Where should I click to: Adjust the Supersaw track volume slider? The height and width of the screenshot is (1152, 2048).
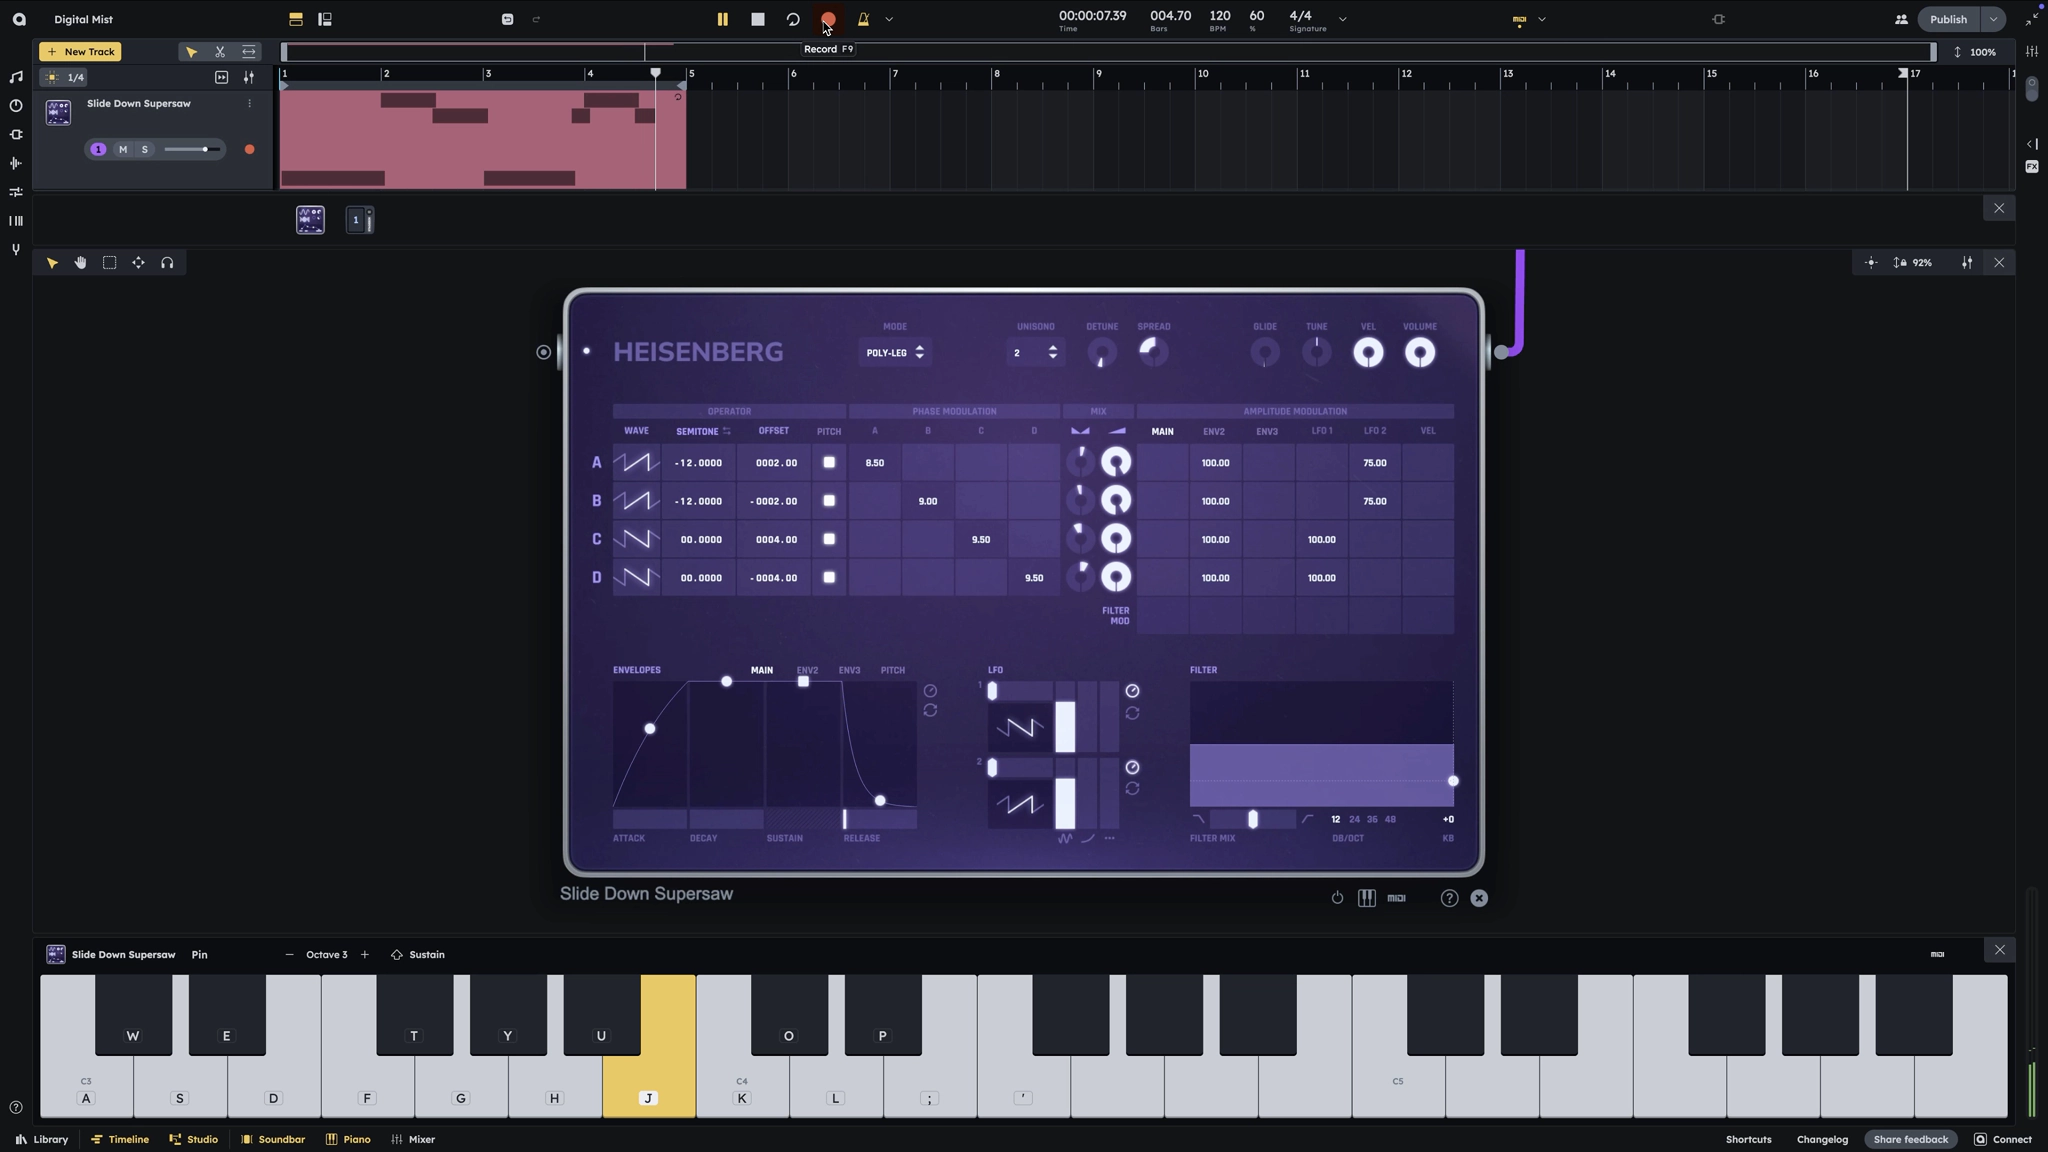coord(192,149)
